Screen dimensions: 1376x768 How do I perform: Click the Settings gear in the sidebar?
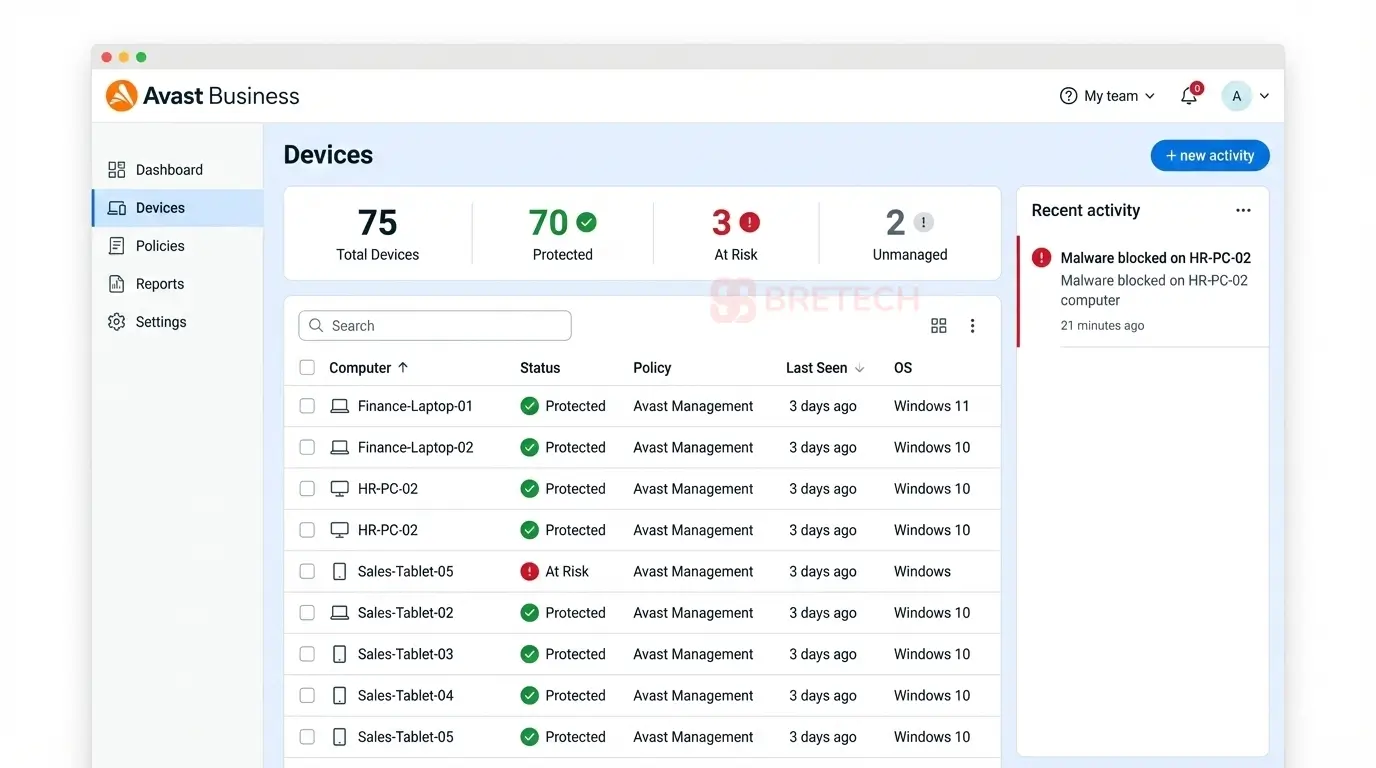pos(115,321)
